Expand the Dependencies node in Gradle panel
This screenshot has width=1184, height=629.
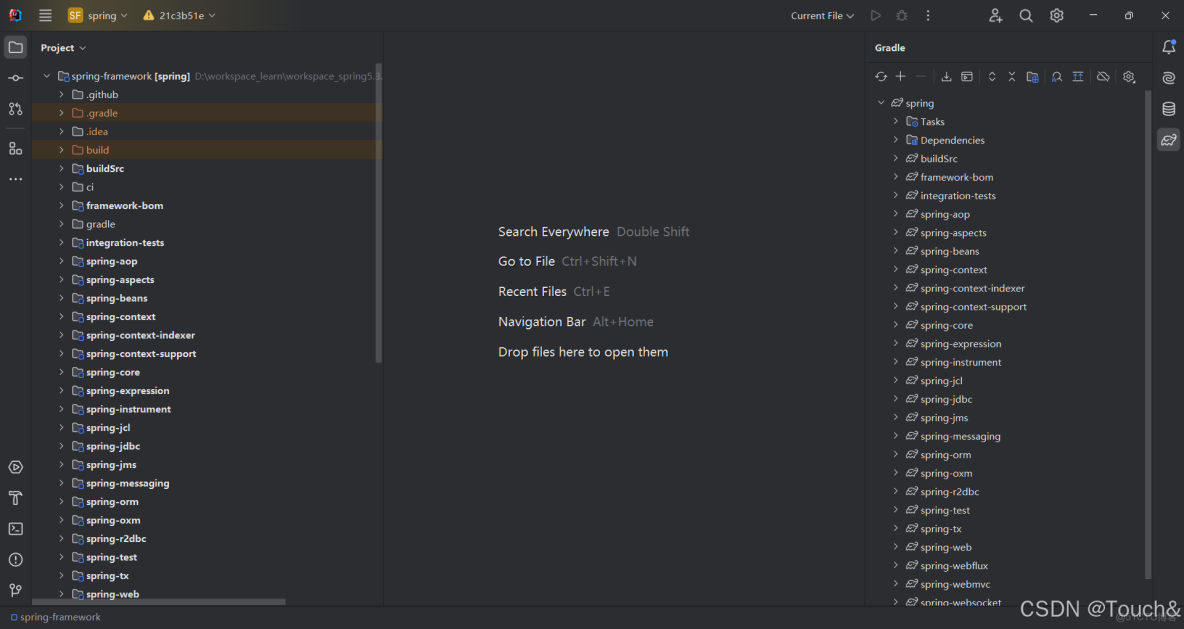pos(895,139)
